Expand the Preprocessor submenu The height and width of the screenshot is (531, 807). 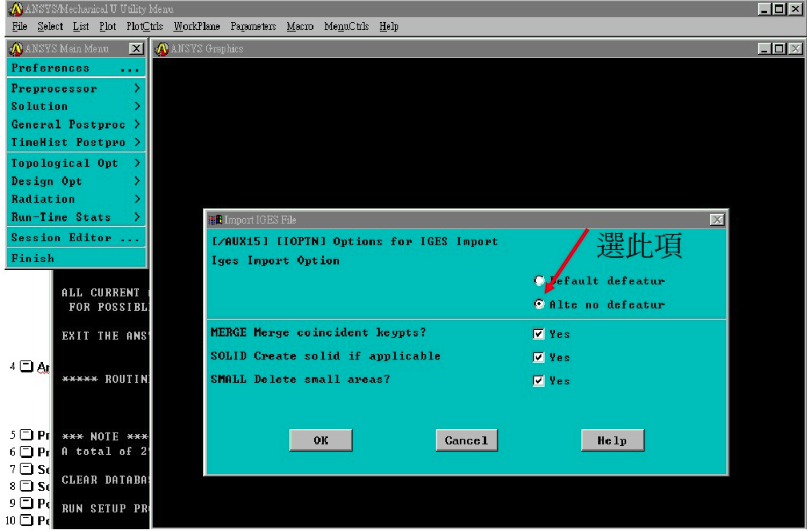click(76, 88)
